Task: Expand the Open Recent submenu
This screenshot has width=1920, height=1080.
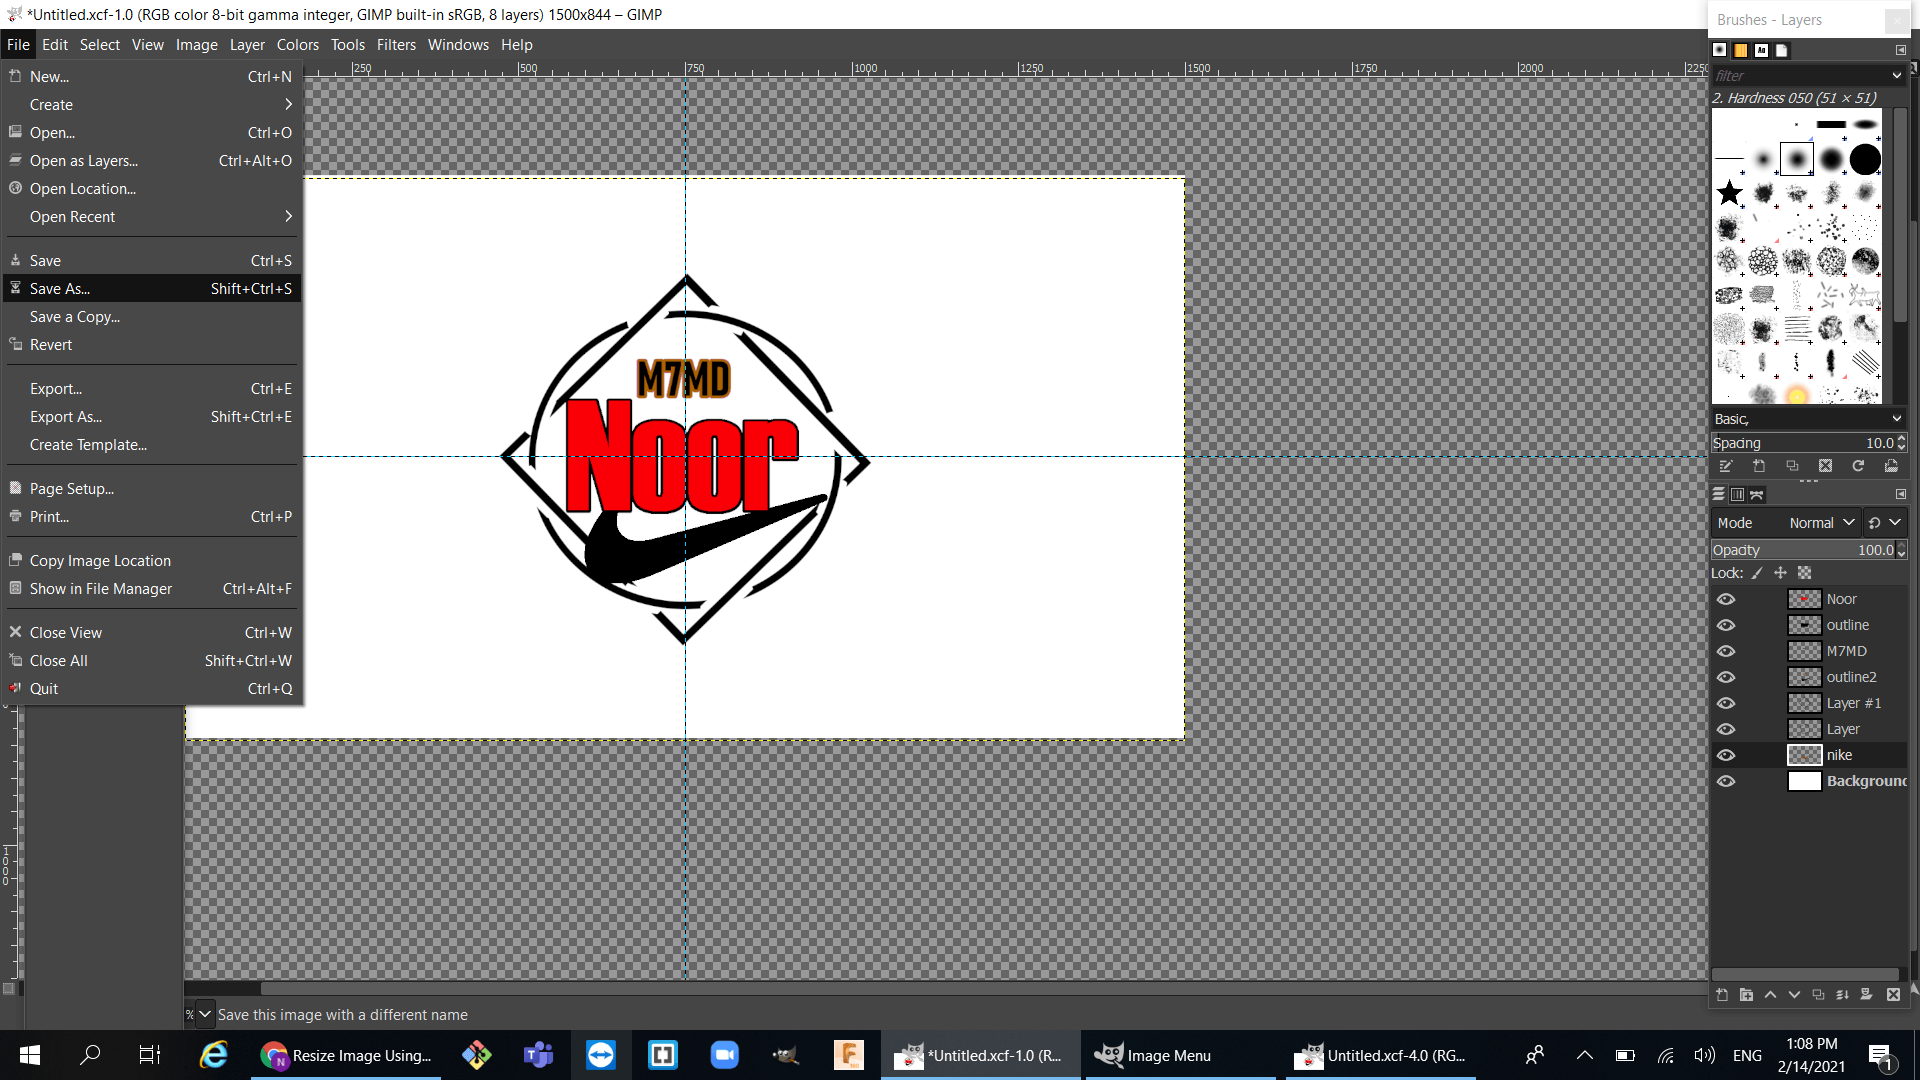Action: (152, 217)
